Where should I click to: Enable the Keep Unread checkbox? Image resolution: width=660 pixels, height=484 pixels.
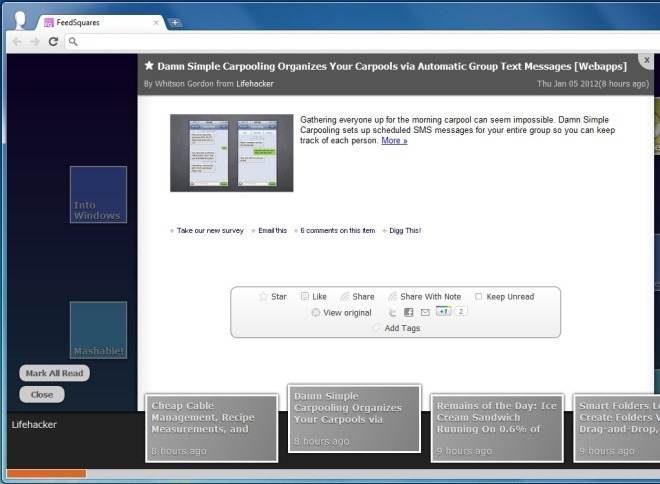pyautogui.click(x=479, y=297)
